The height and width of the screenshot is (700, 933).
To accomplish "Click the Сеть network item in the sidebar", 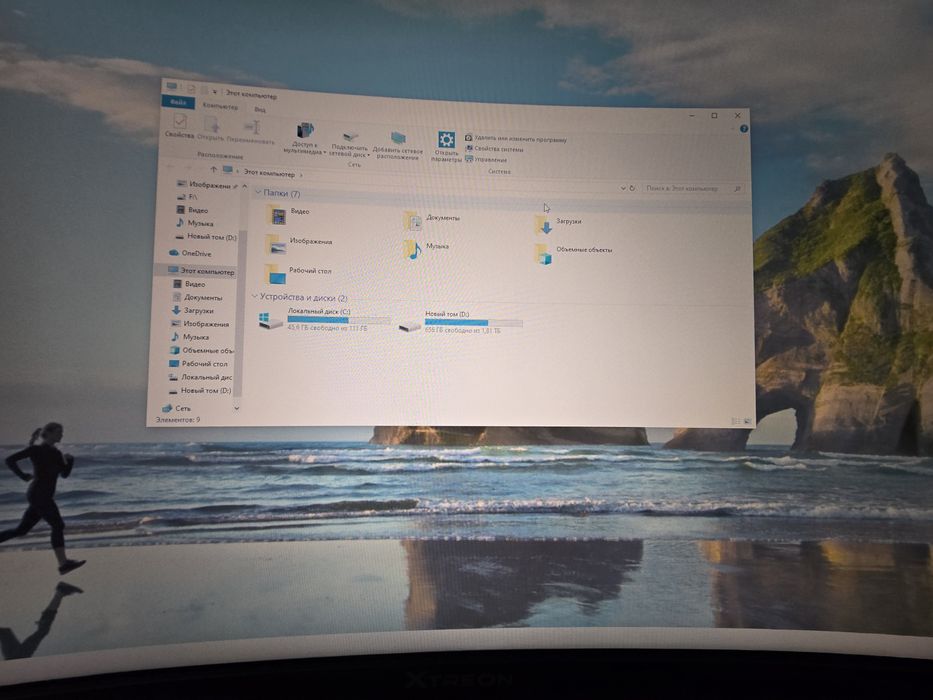I will (x=176, y=408).
